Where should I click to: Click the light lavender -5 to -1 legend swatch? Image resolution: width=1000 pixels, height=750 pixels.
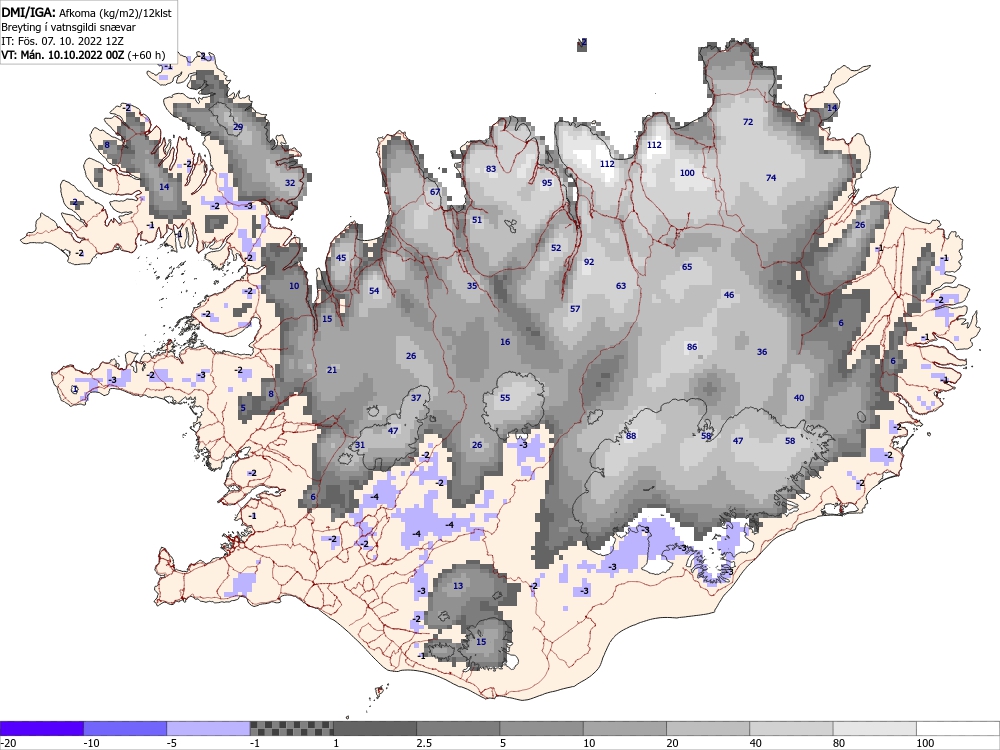(x=209, y=728)
